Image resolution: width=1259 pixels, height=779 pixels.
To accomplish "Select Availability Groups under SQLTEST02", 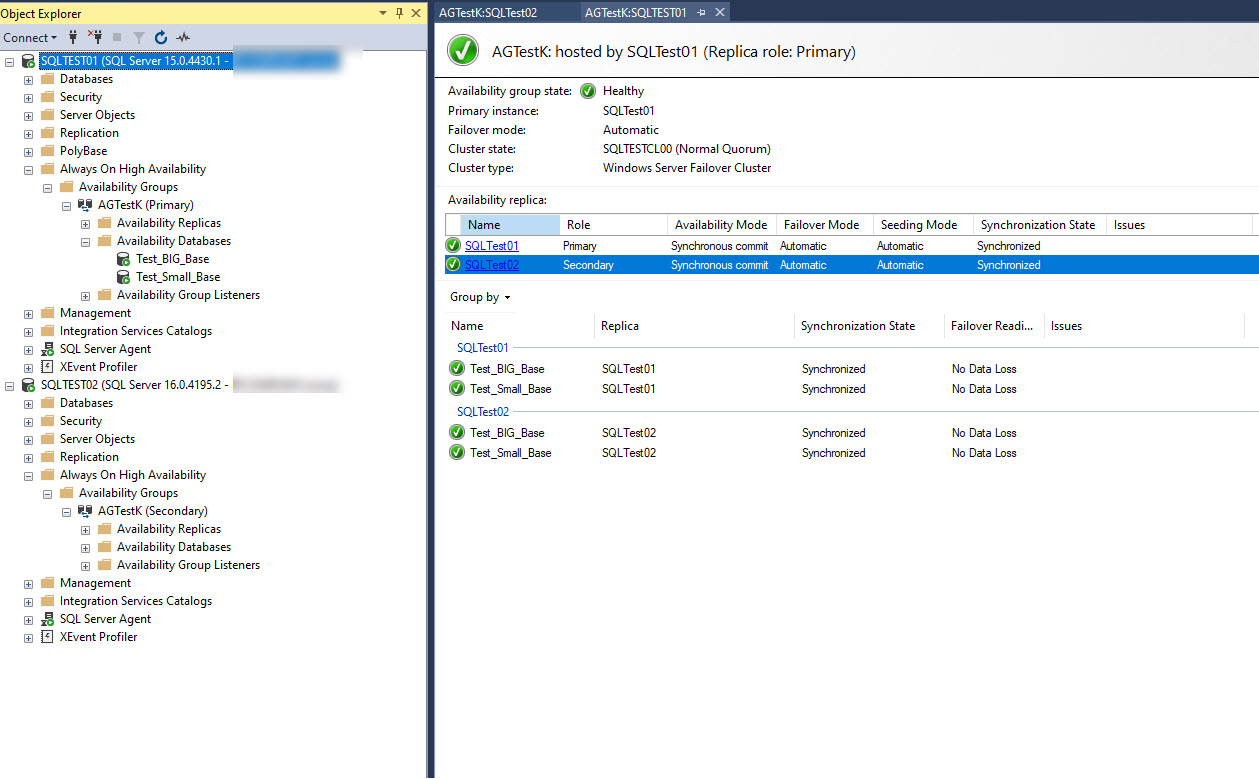I will (128, 493).
